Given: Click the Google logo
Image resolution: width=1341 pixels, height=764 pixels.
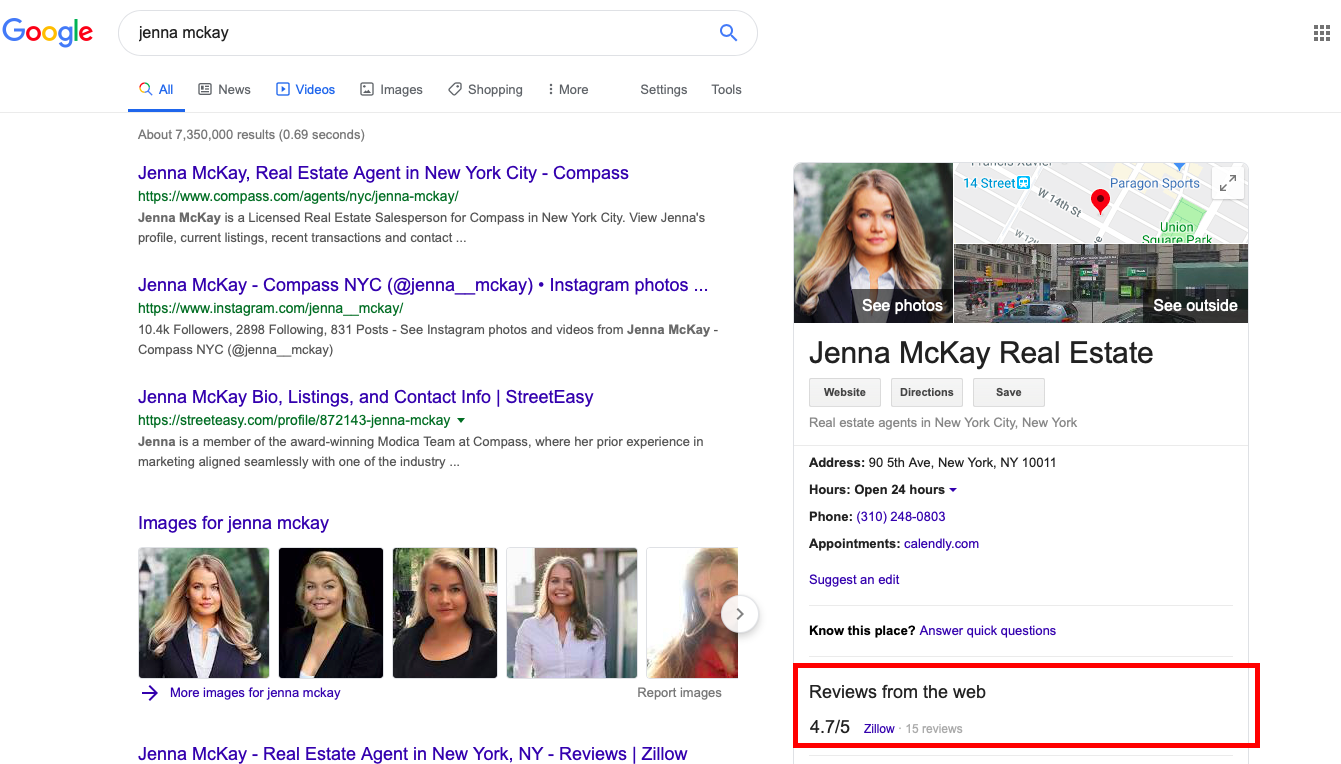Looking at the screenshot, I should 47,32.
